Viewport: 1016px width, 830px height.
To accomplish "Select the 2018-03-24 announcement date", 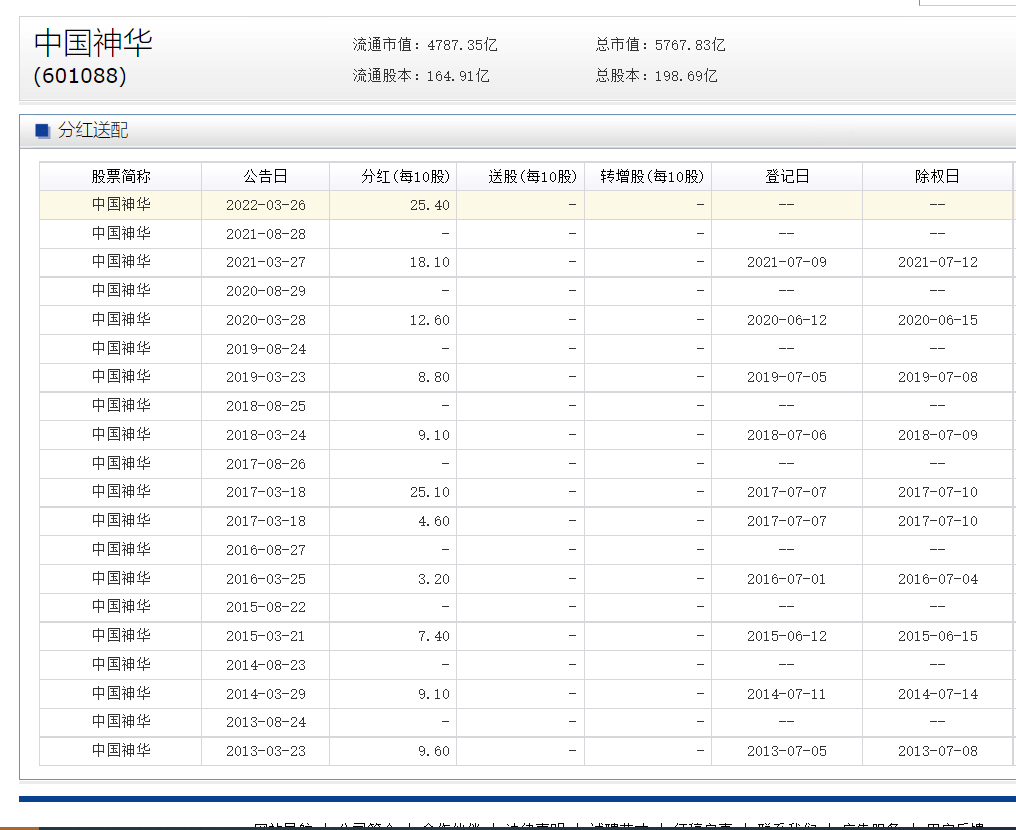I will pos(266,435).
